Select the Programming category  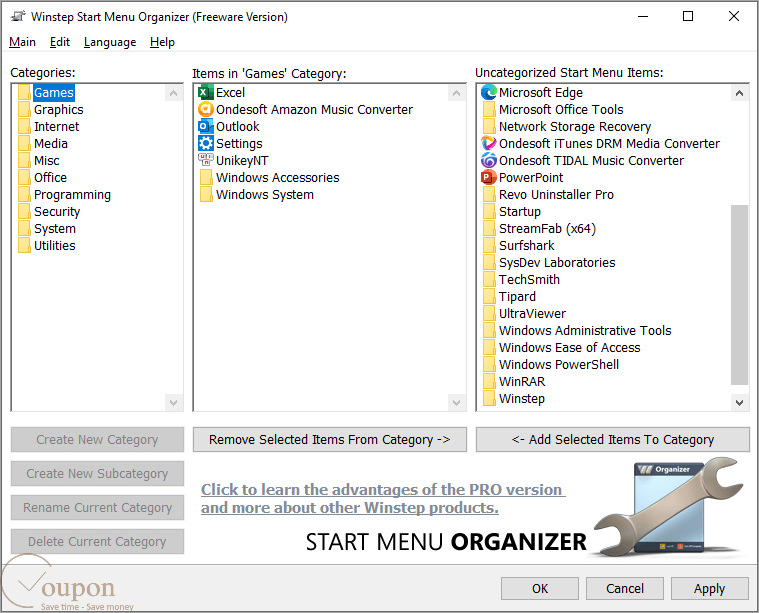(72, 195)
